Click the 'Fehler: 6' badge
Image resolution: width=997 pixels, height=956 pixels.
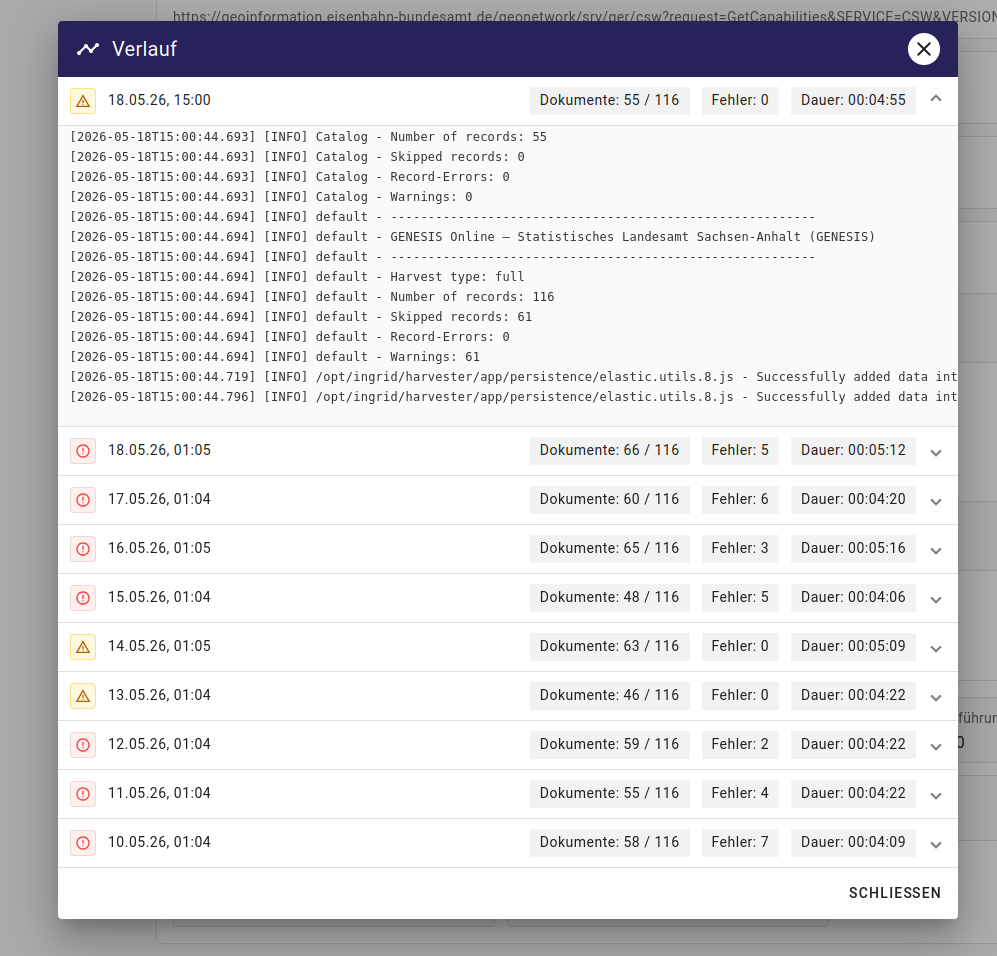[x=739, y=499]
